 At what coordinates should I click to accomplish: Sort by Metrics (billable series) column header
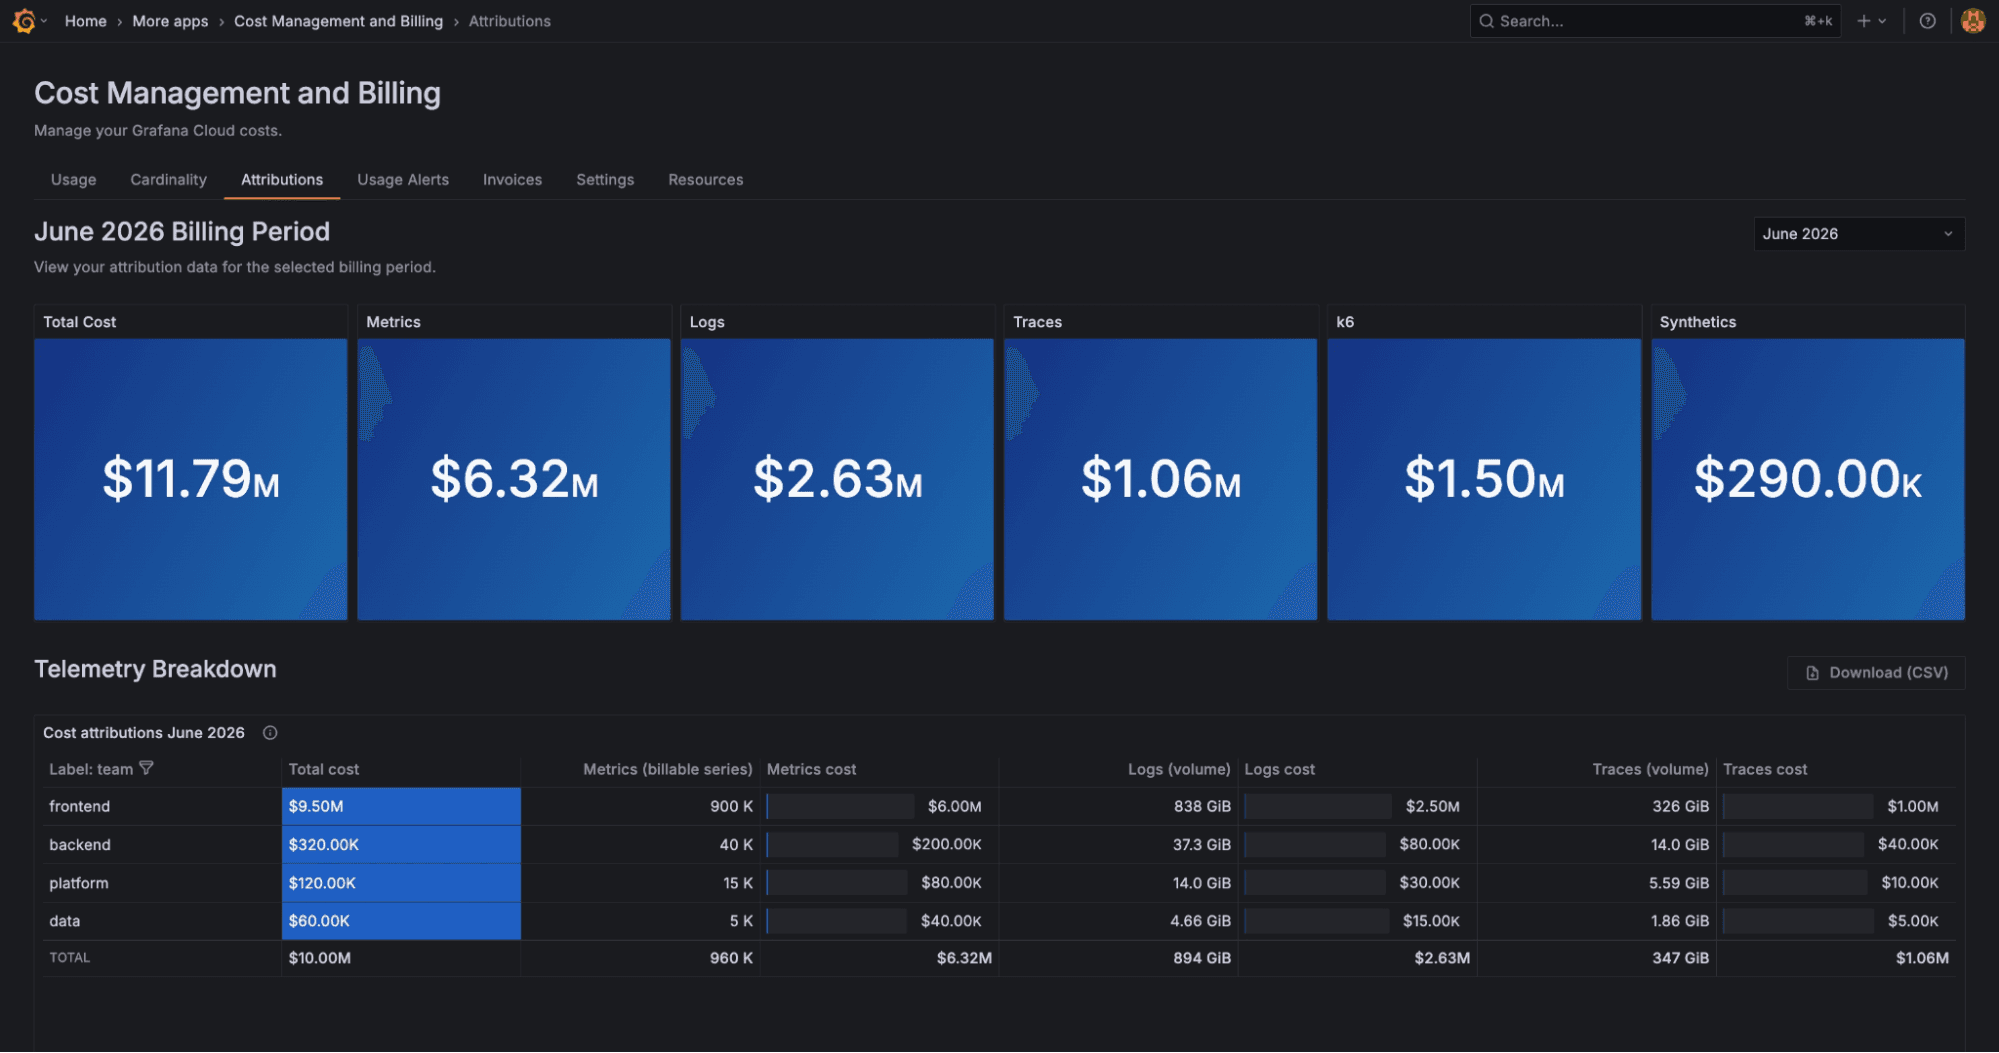668,769
